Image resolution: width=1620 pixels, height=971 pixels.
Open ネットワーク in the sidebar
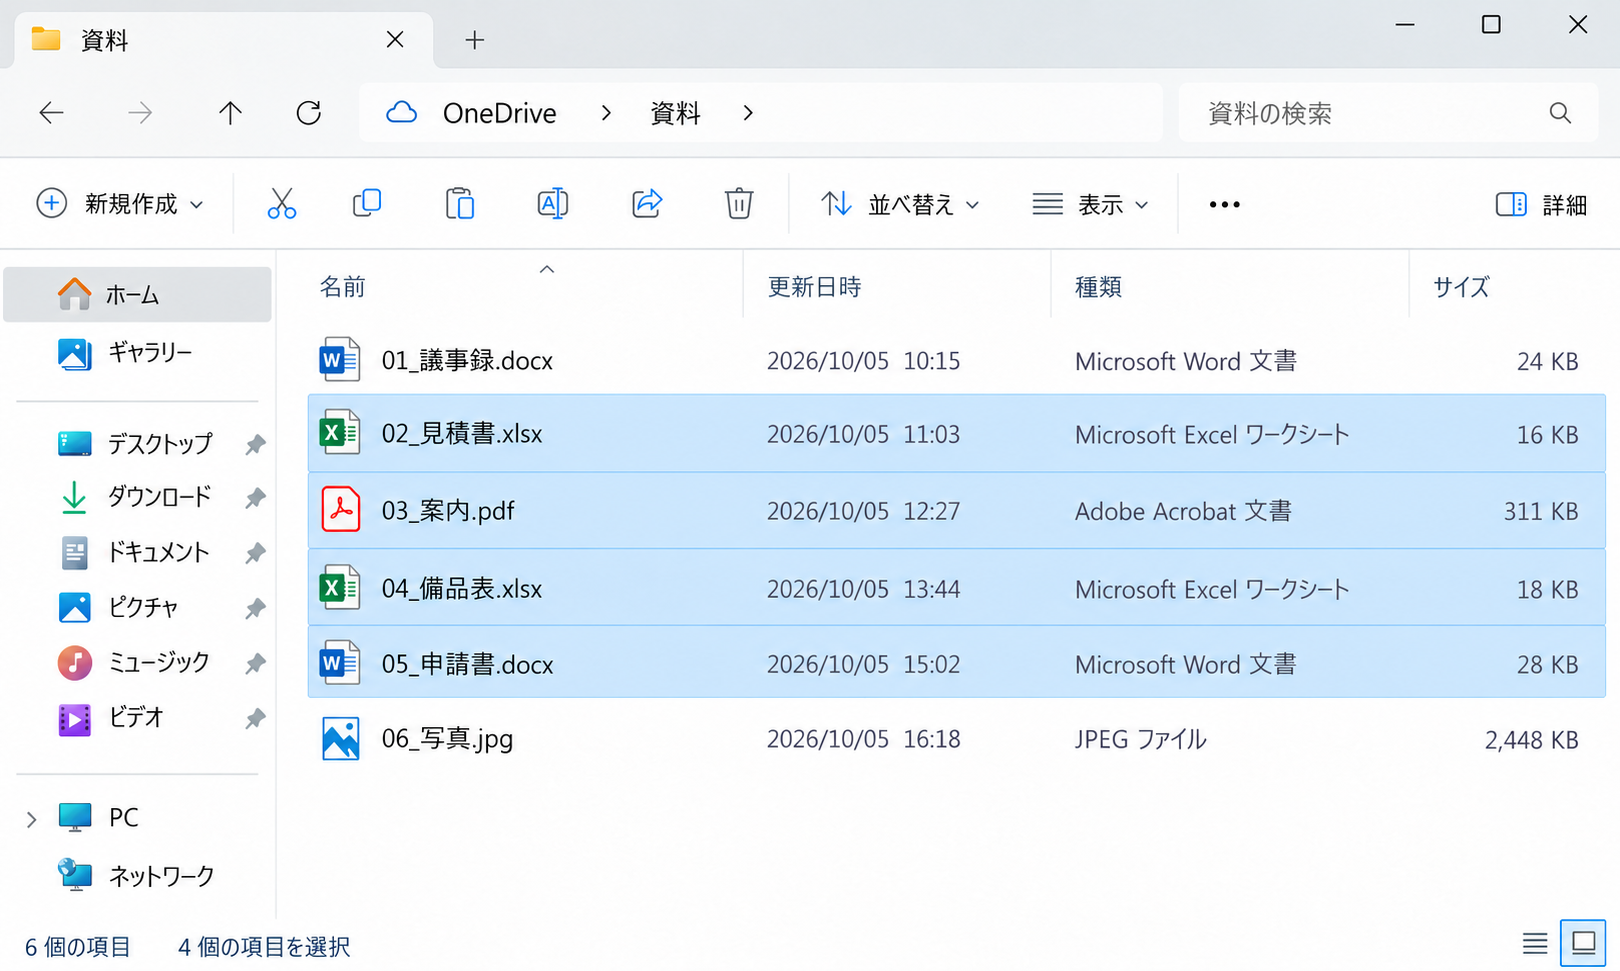tap(138, 875)
